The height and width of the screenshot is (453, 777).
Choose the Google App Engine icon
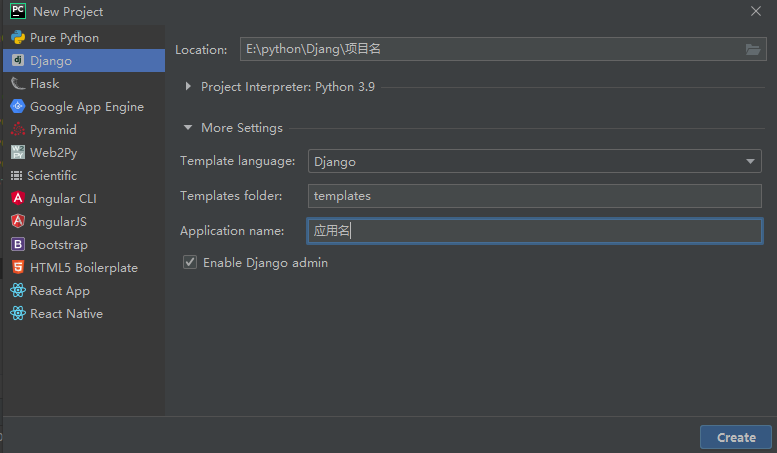click(18, 107)
